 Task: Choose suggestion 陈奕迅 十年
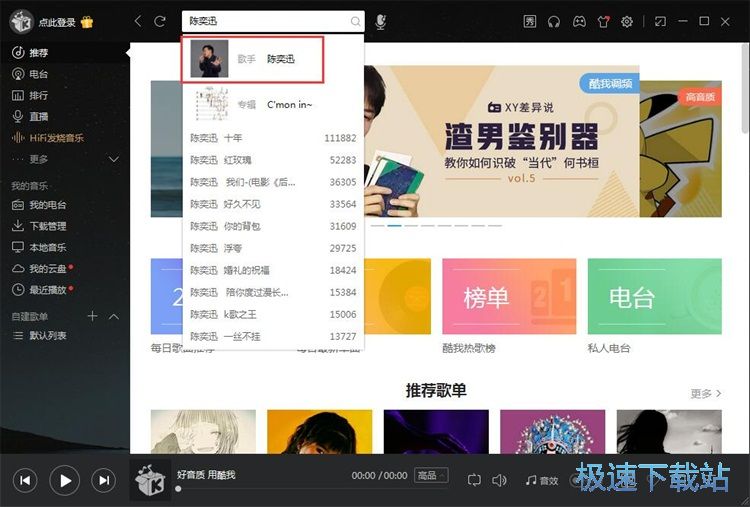[273, 138]
